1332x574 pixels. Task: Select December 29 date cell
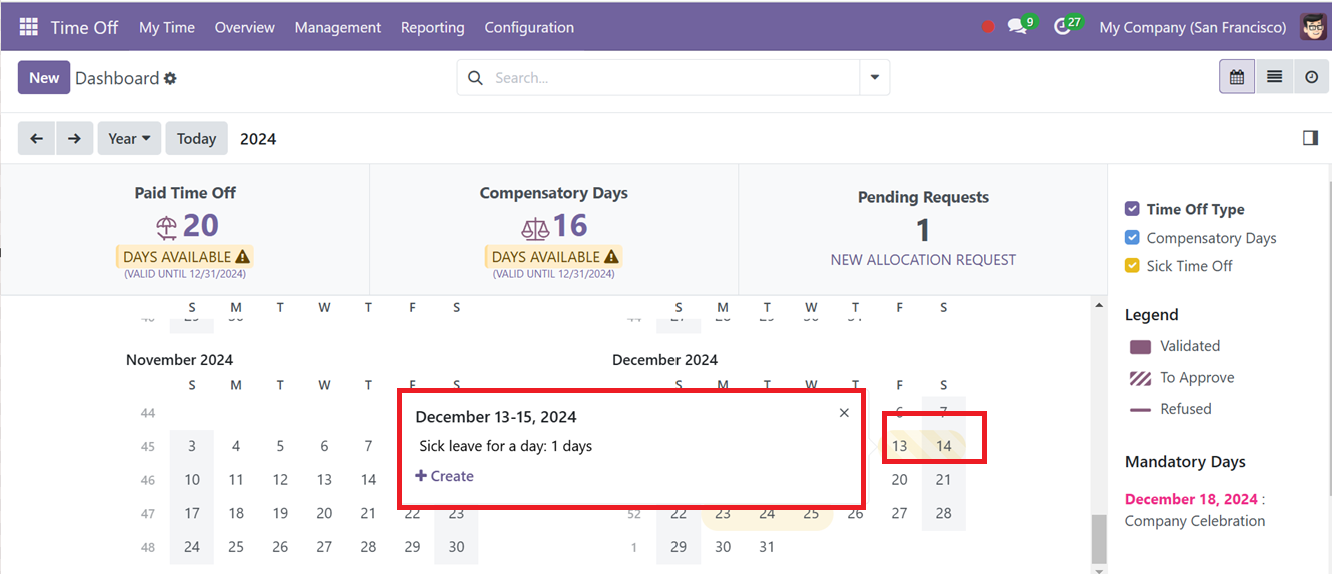click(x=679, y=547)
